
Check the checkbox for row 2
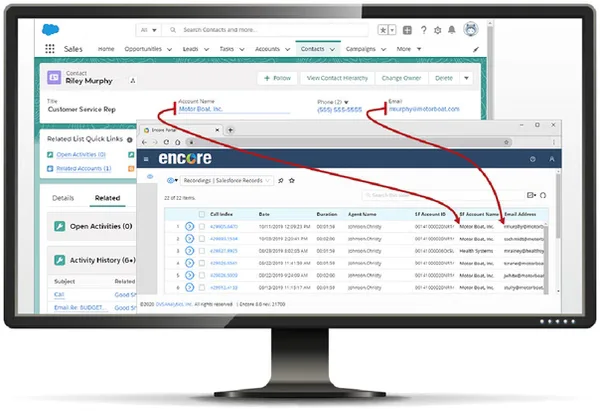tap(202, 239)
